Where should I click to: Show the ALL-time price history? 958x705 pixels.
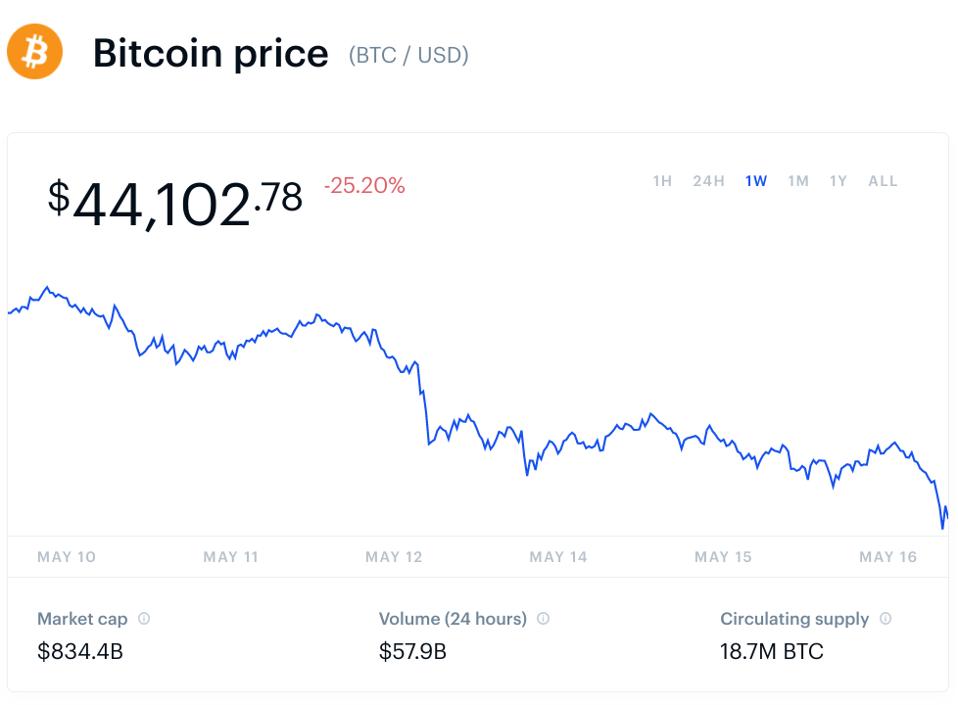(883, 181)
